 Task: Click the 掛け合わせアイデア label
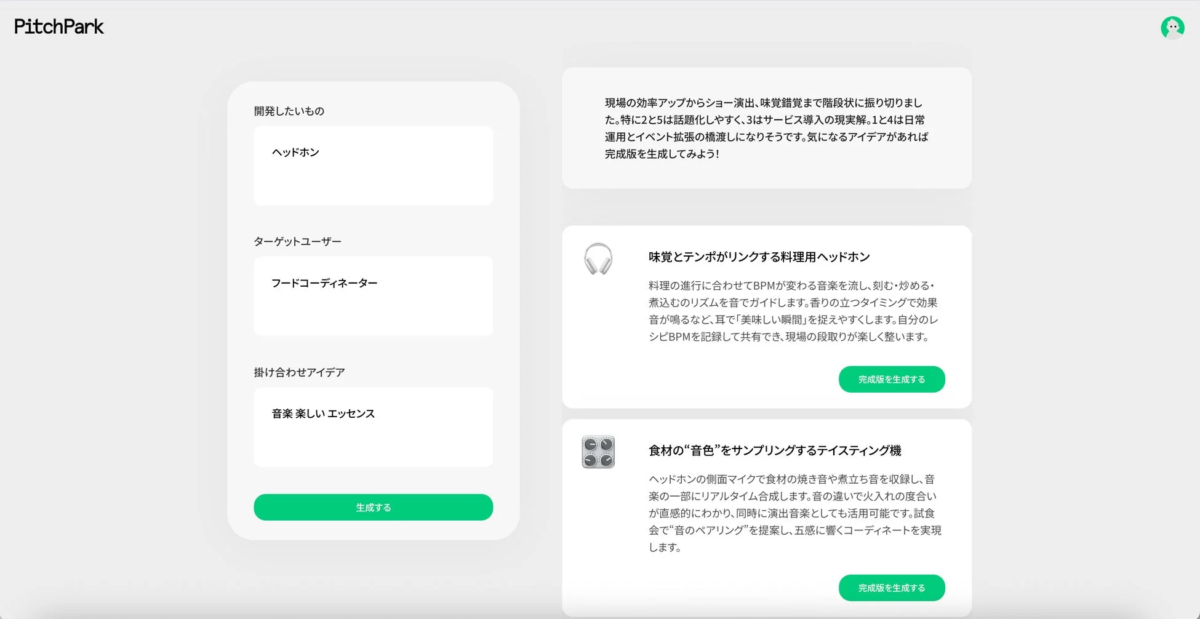(x=295, y=370)
